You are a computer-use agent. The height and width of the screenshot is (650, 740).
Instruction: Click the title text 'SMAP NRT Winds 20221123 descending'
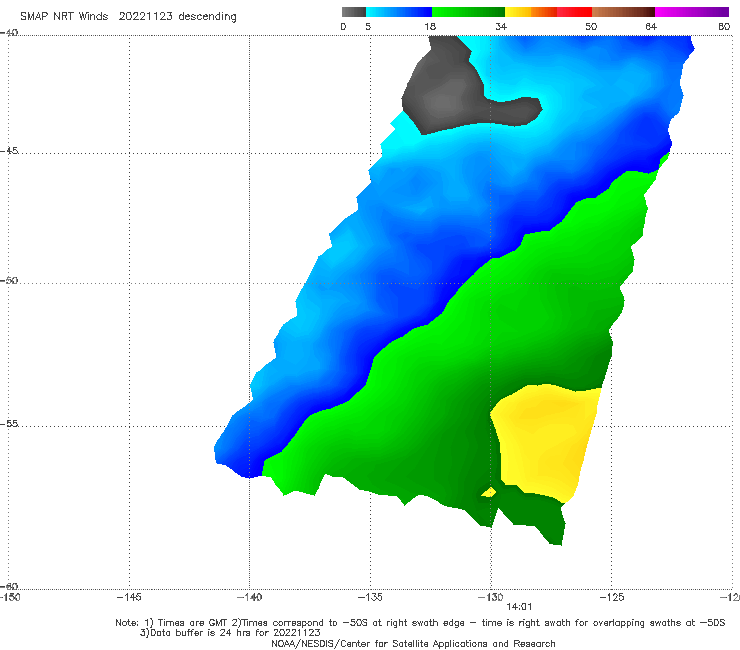coord(128,17)
